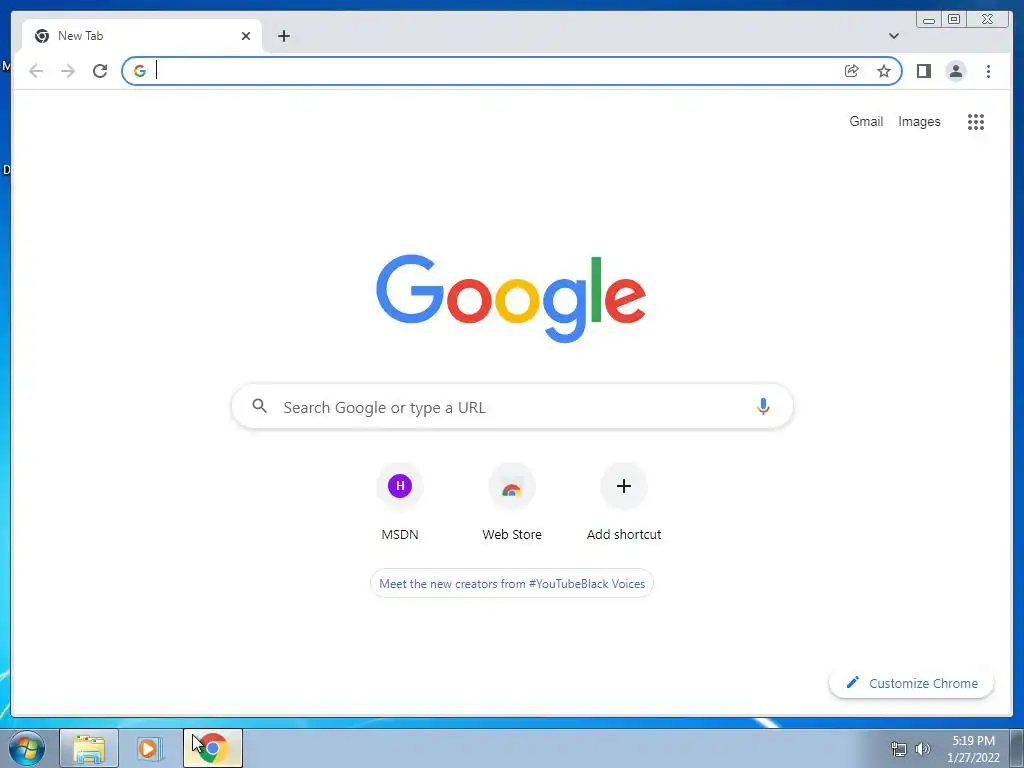Screen dimensions: 1024x768
Task: Click the Customize Chrome button
Action: (912, 683)
